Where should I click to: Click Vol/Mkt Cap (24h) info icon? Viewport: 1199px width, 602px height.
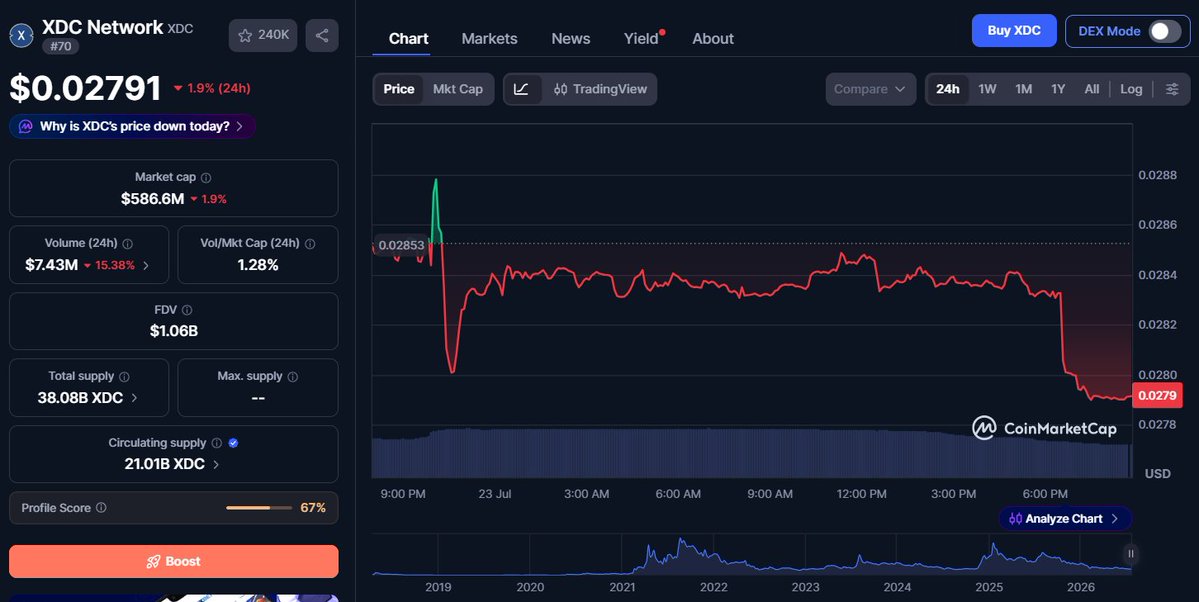pyautogui.click(x=310, y=244)
